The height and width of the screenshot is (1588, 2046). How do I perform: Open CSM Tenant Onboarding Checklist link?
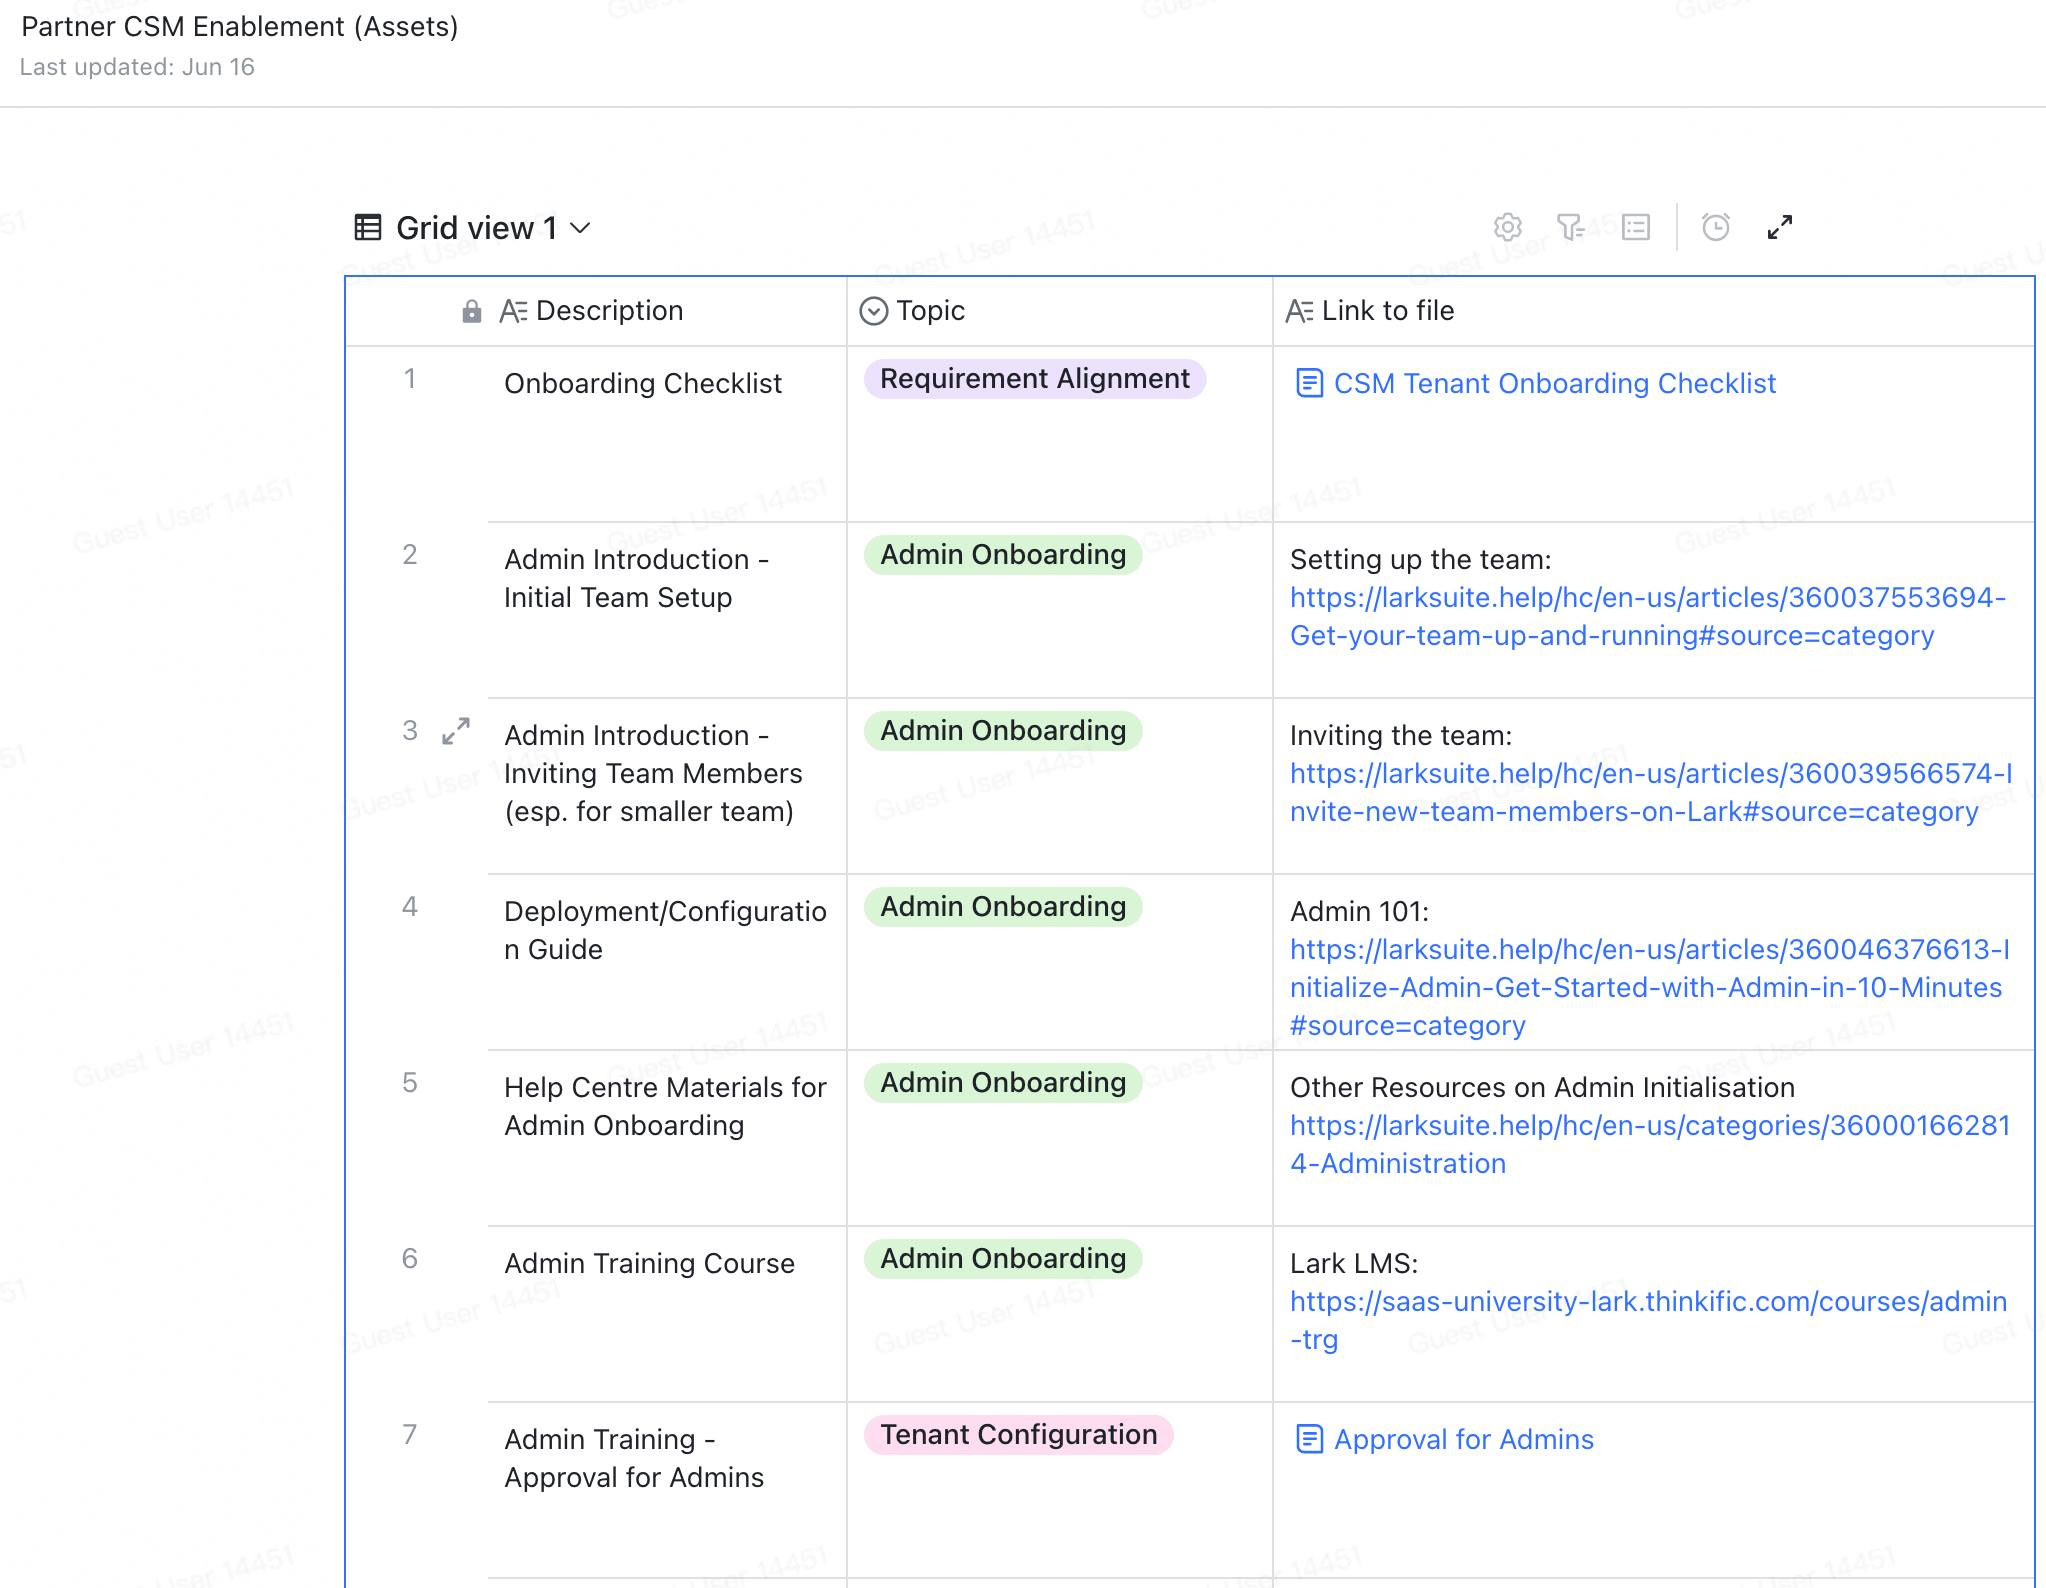click(1554, 384)
